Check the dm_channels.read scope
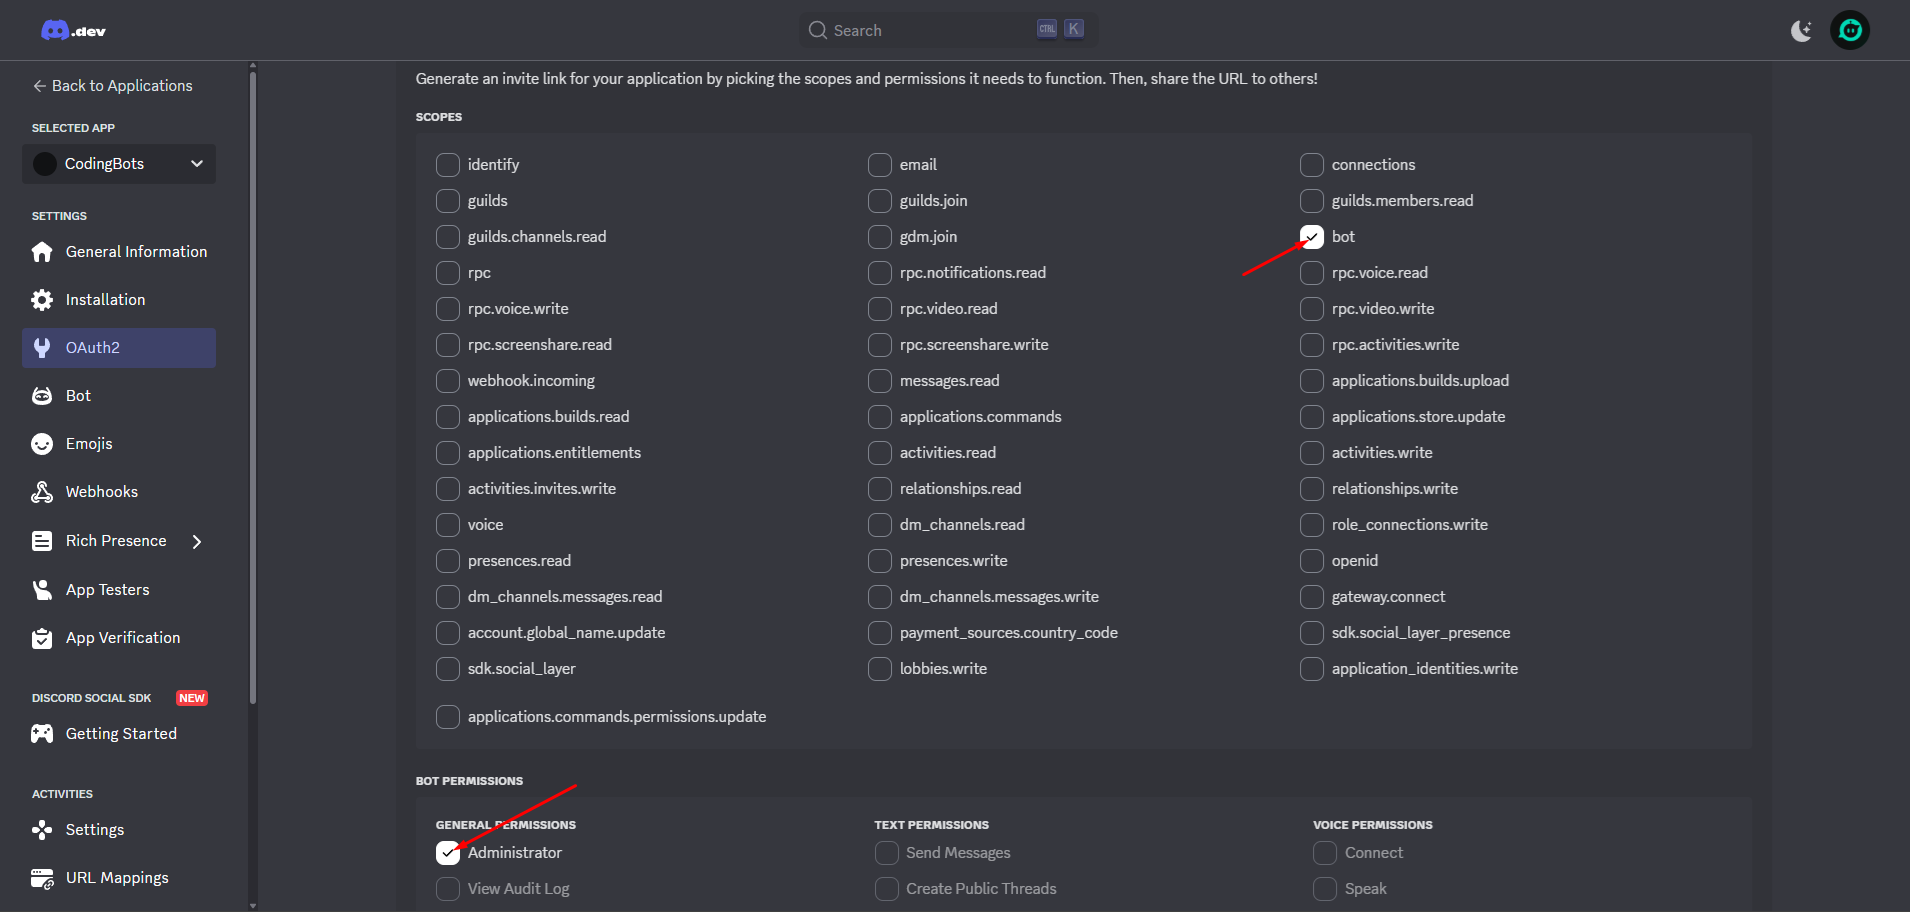Viewport: 1910px width, 912px height. click(880, 525)
